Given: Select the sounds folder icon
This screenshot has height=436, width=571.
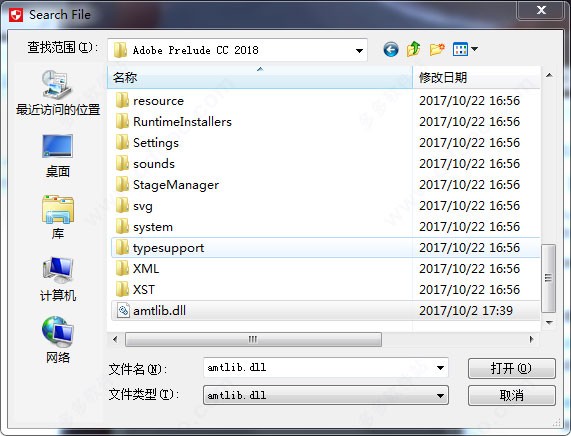Looking at the screenshot, I should [122, 164].
